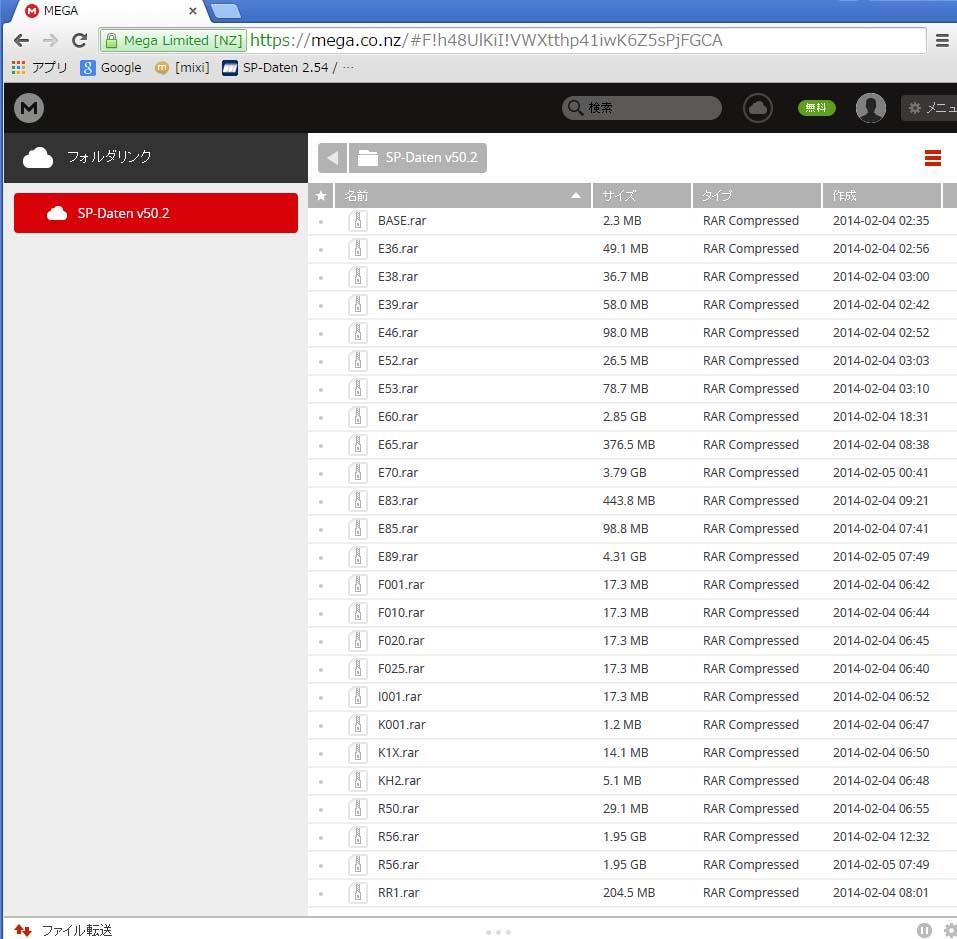This screenshot has height=939, width=957.
Task: Open a new browser tab
Action: [x=225, y=11]
